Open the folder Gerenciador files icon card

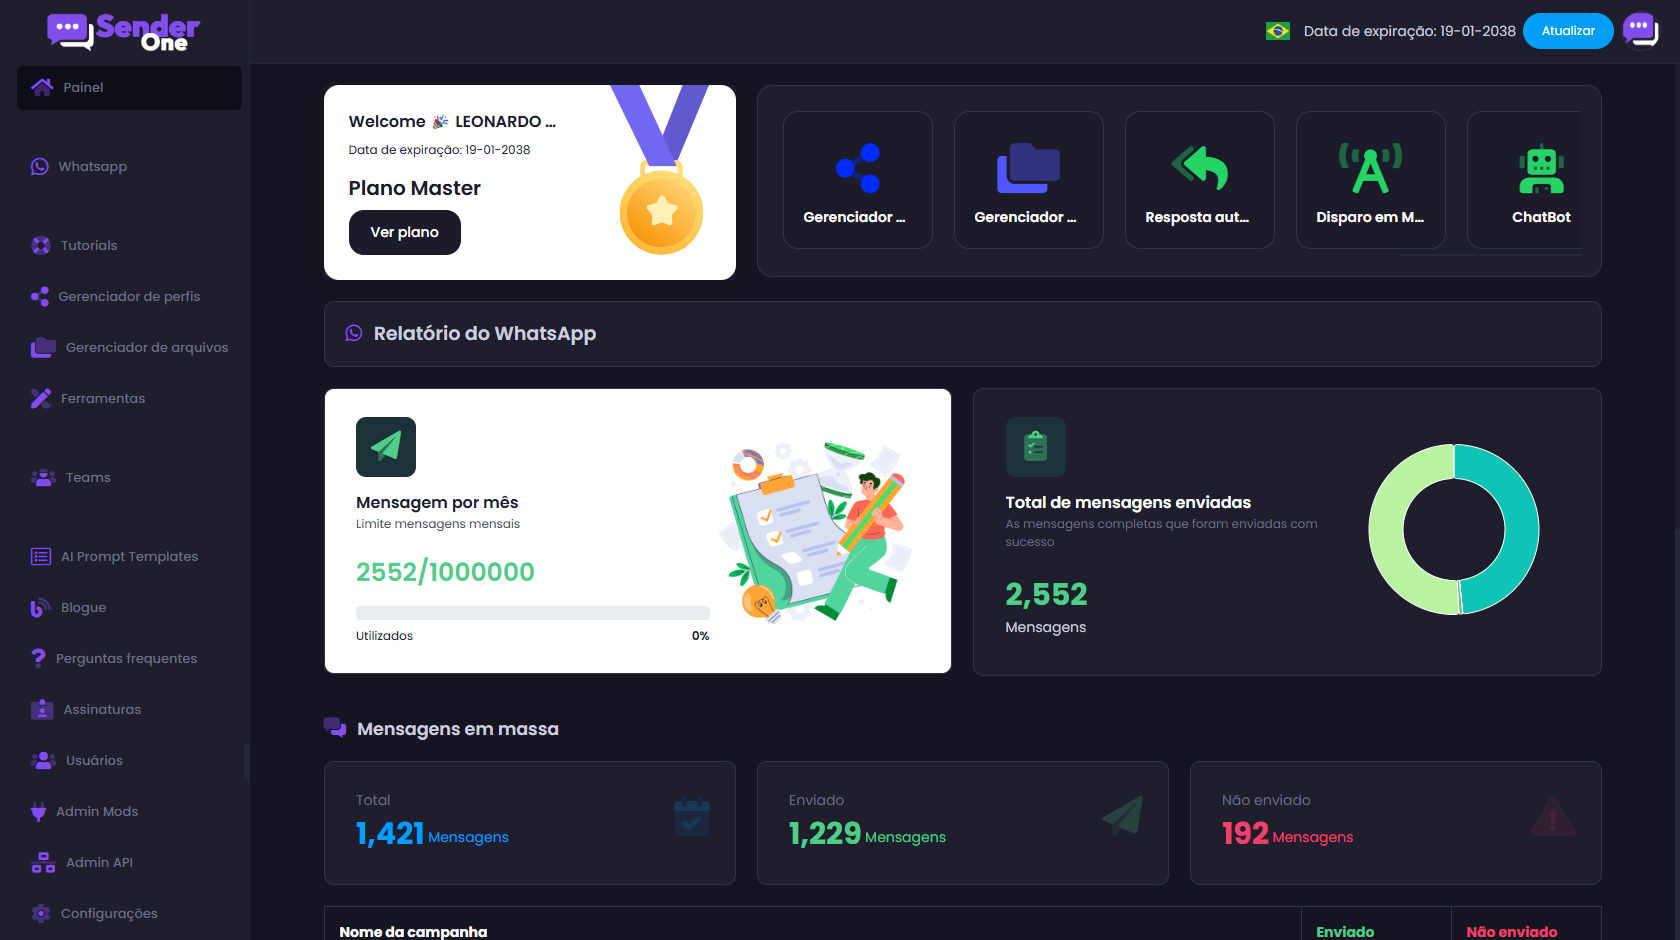click(x=1028, y=180)
